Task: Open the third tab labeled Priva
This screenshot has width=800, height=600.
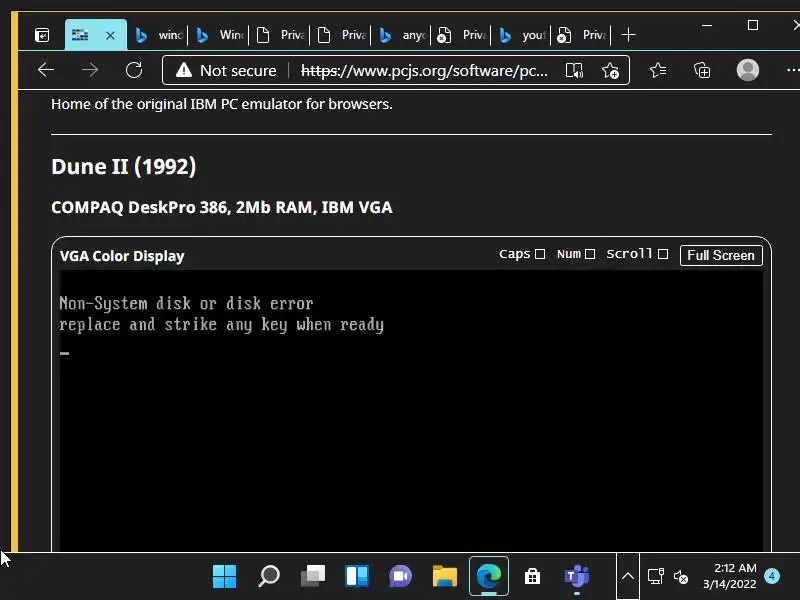Action: click(x=462, y=35)
